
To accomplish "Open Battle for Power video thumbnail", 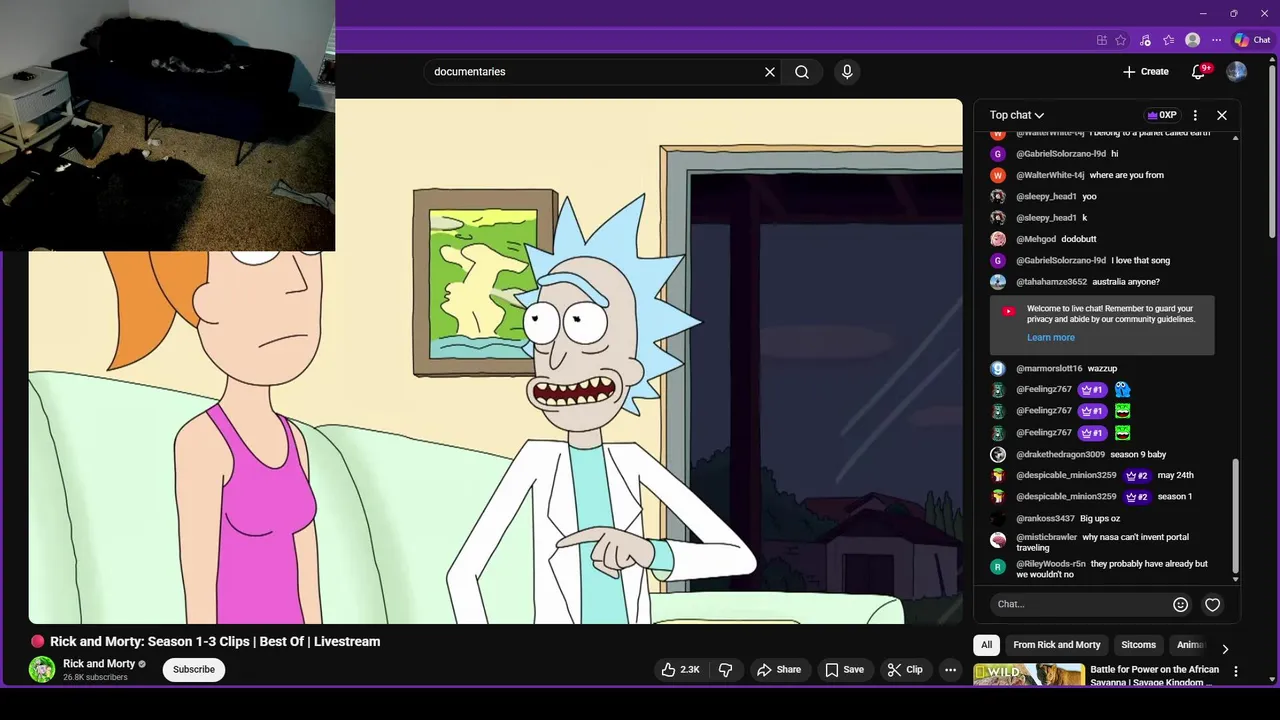I will coord(1029,674).
